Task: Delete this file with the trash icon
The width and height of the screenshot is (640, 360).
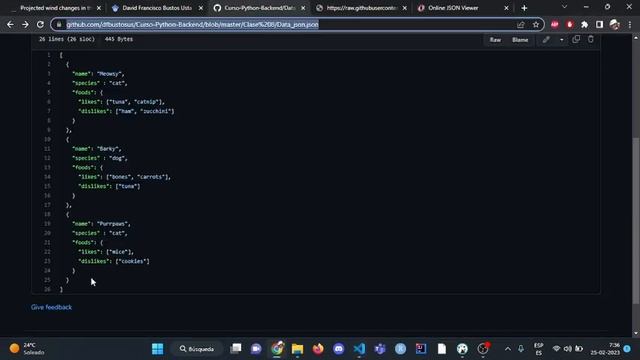Action: 591,39
